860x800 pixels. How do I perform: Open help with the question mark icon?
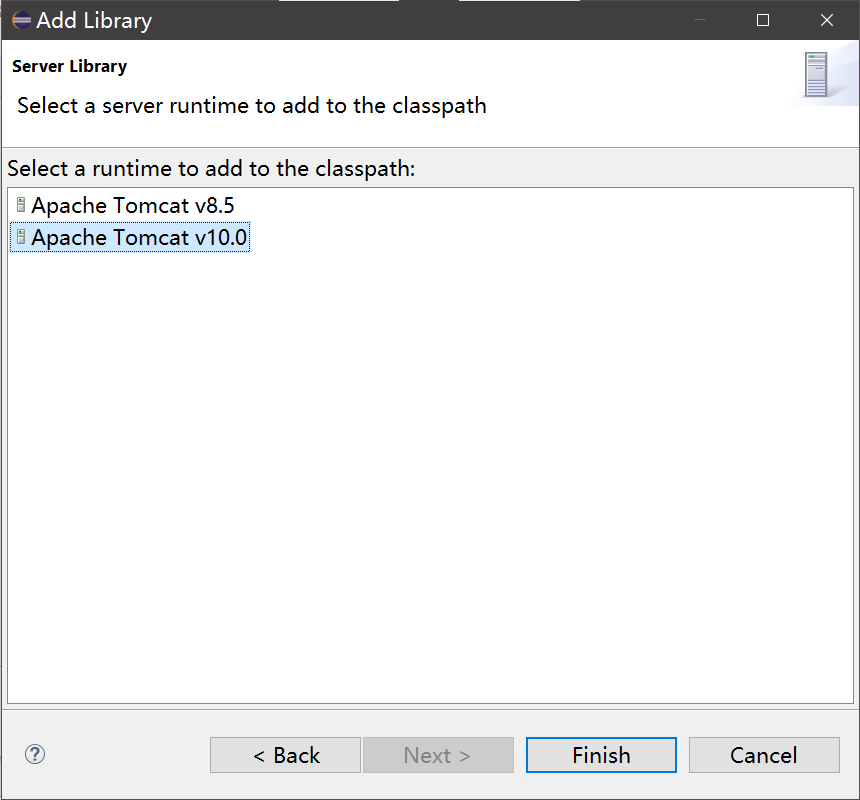pyautogui.click(x=35, y=755)
